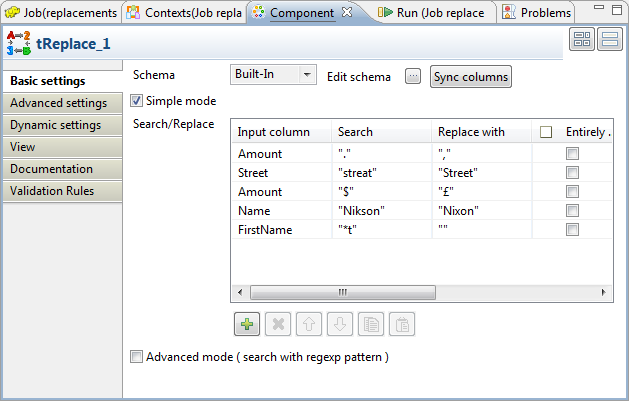Click the paste rows icon
Viewport: 629px width, 401px height.
tap(401, 324)
